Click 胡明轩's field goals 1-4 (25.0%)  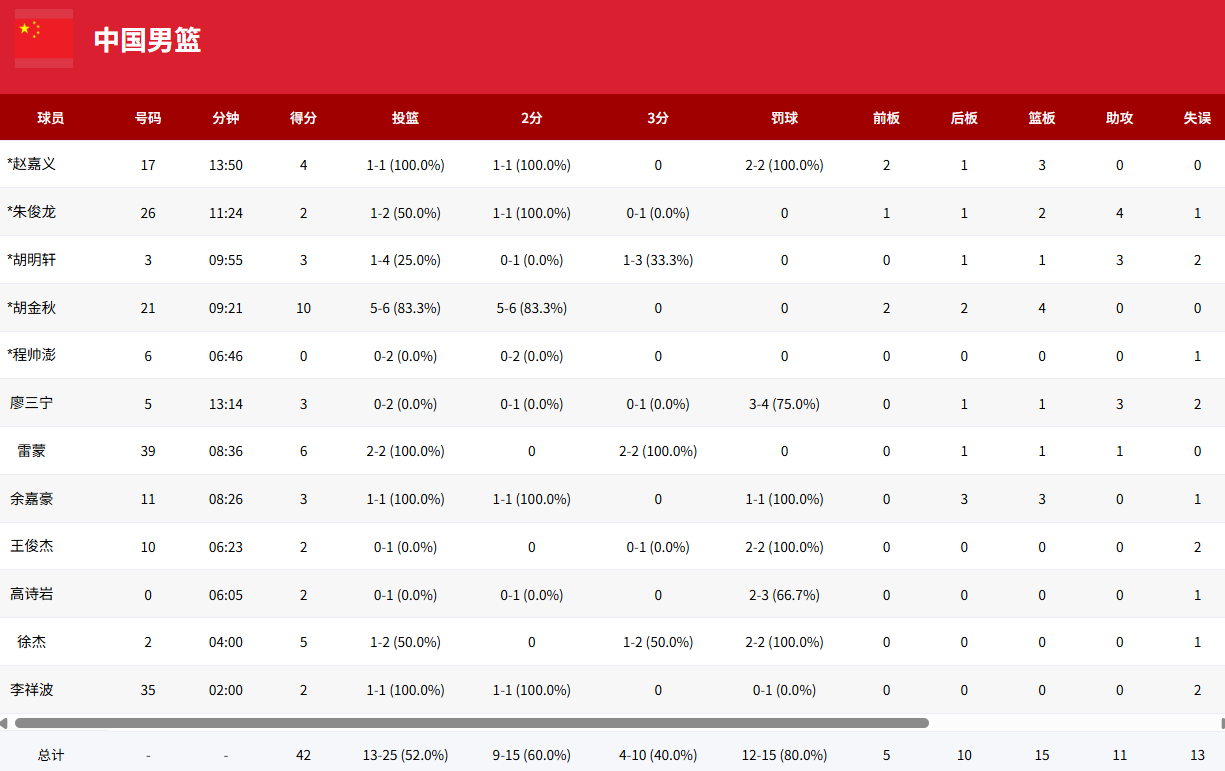click(x=406, y=260)
